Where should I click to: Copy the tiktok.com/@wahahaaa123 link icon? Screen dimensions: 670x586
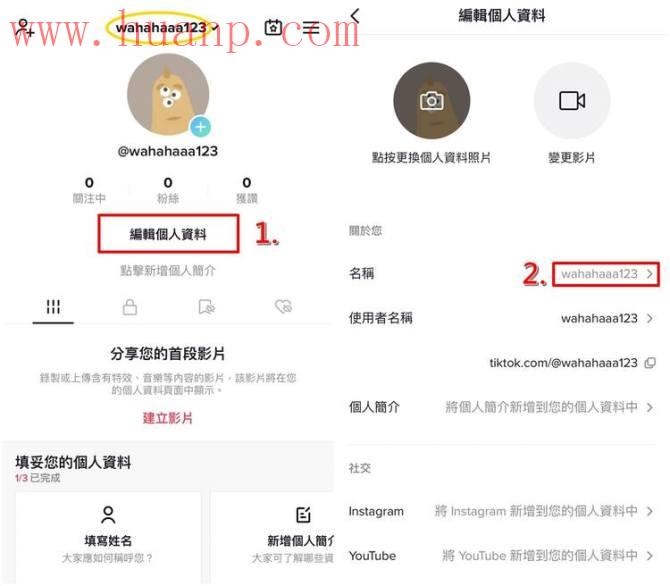point(650,363)
